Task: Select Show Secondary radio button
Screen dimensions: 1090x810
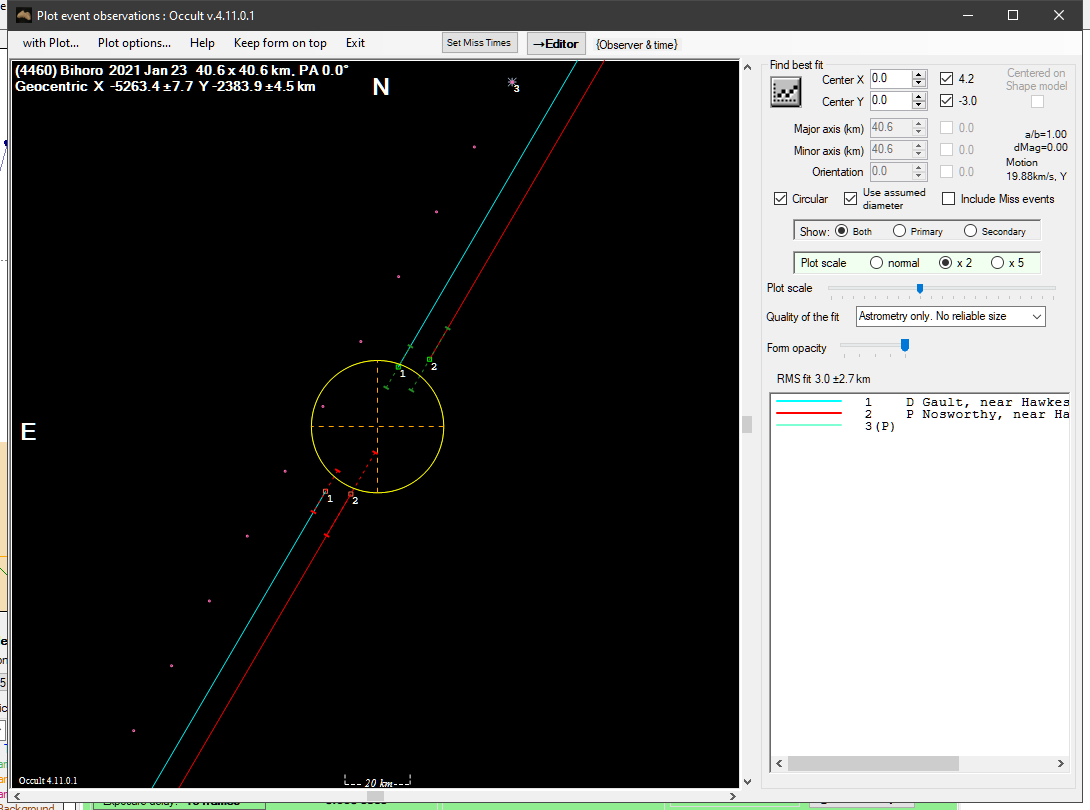Action: pos(970,231)
